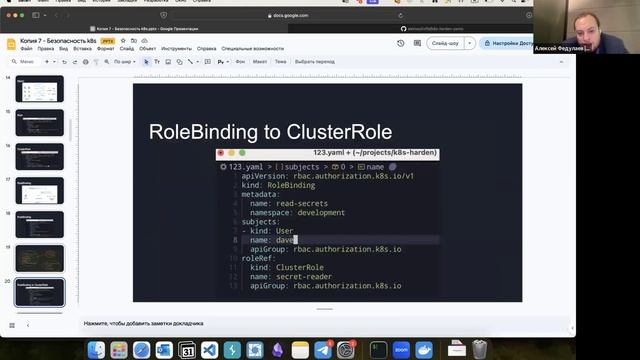The width and height of the screenshot is (640, 360).
Task: Choose the select cursor tool
Action: click(x=146, y=62)
